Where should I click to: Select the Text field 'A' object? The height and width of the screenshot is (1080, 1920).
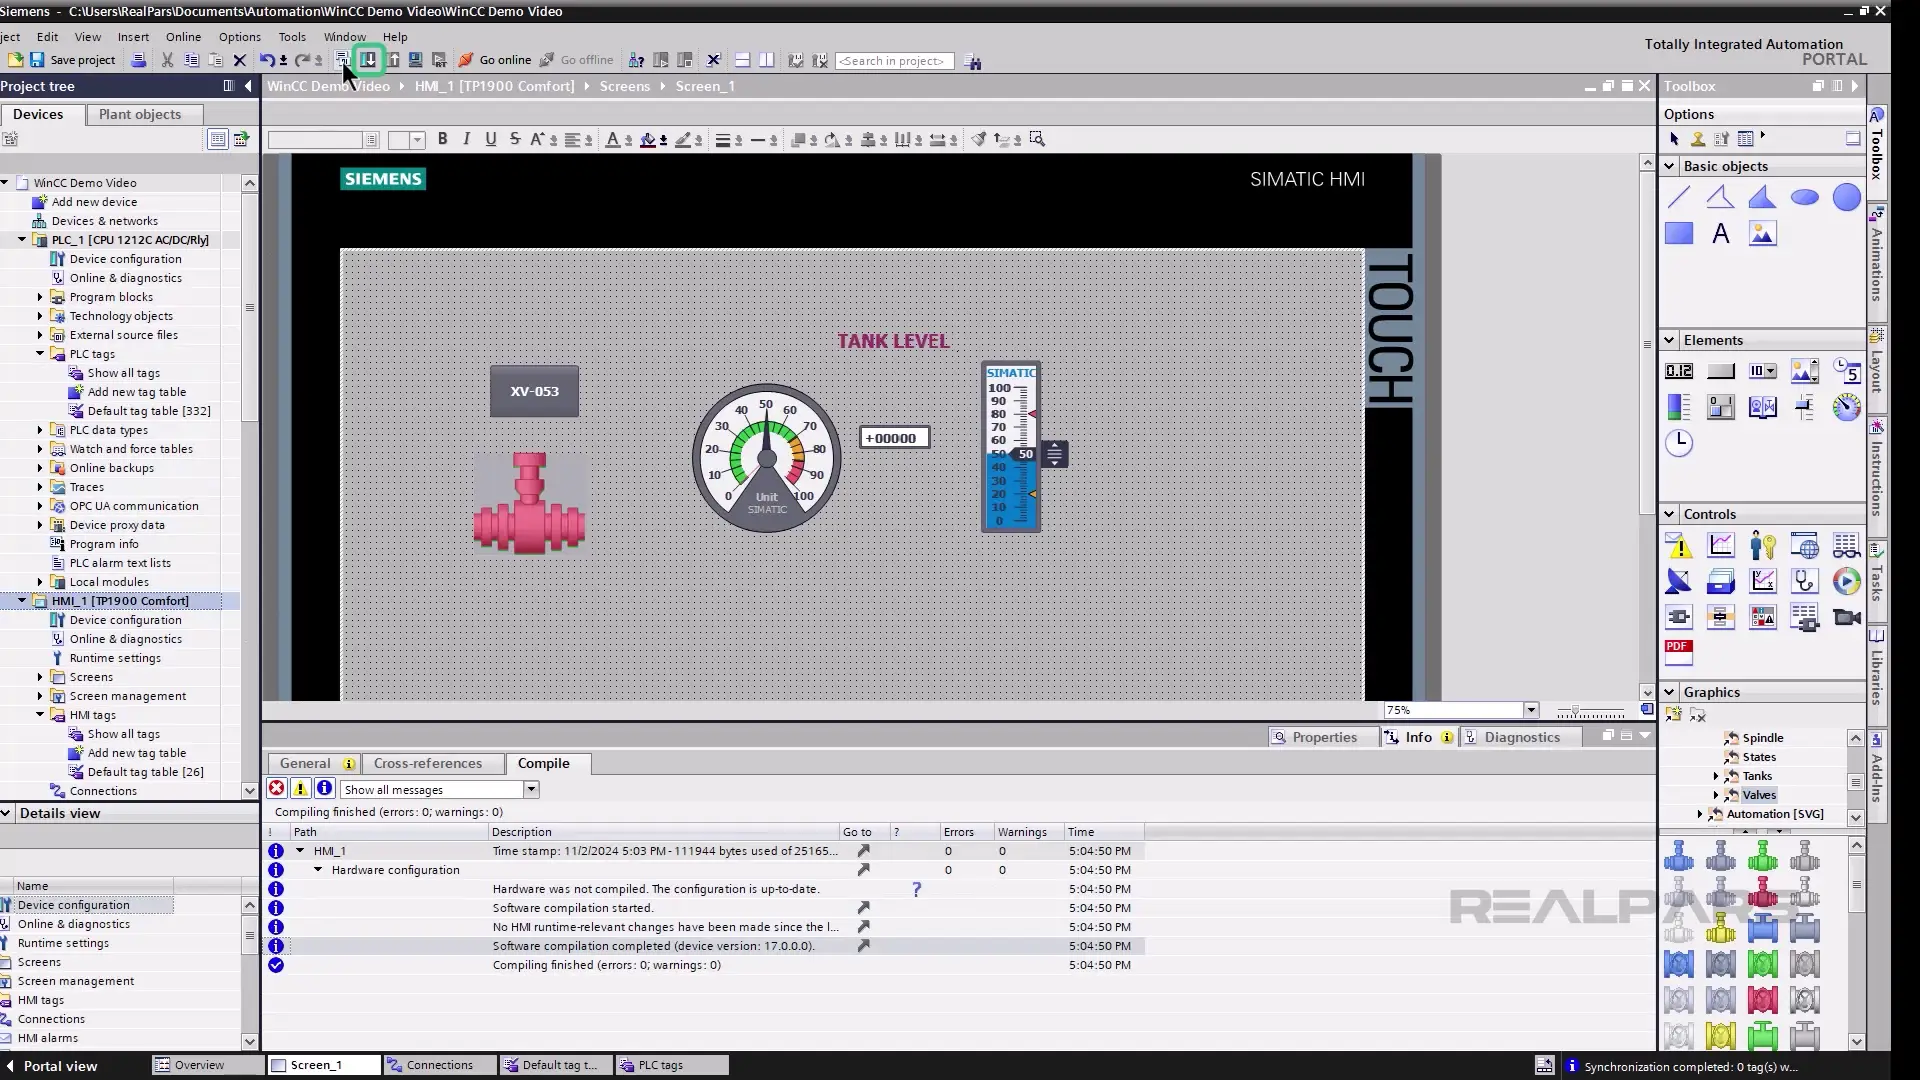click(x=1721, y=234)
